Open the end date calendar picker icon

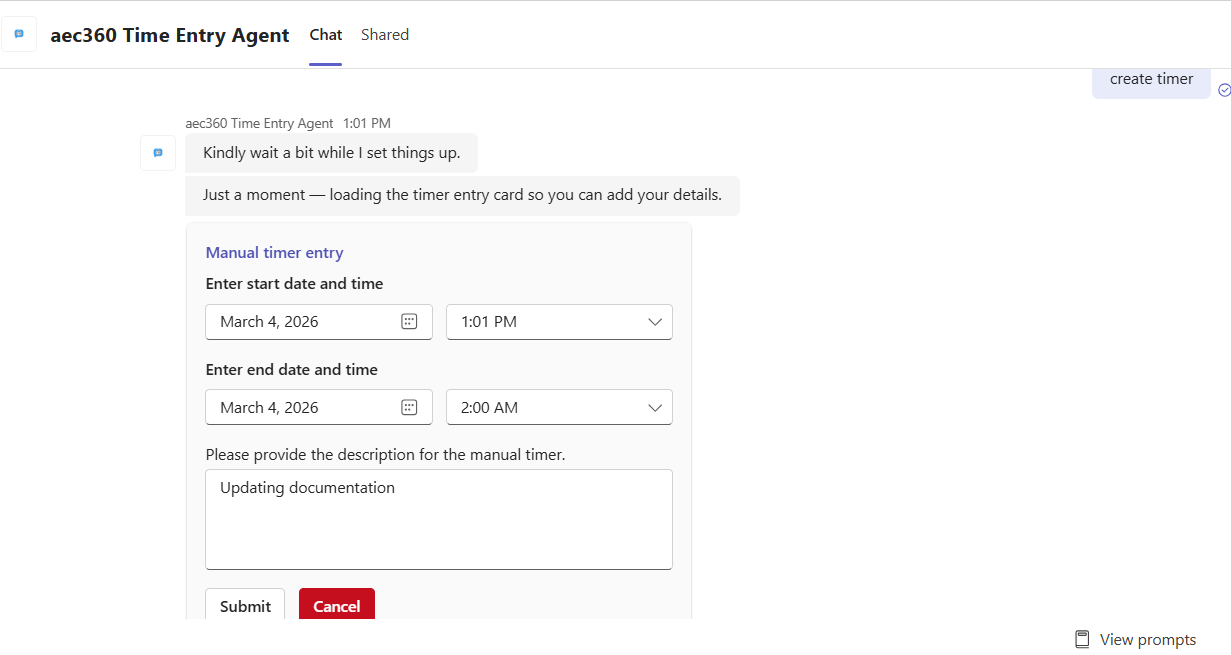[x=409, y=408]
